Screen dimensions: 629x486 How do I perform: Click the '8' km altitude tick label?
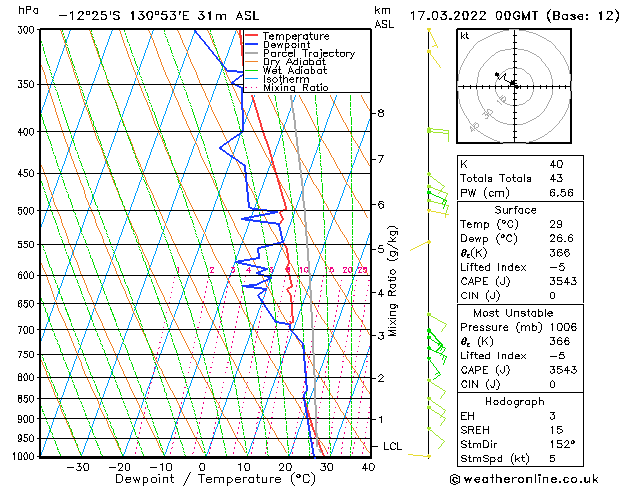coord(381,113)
